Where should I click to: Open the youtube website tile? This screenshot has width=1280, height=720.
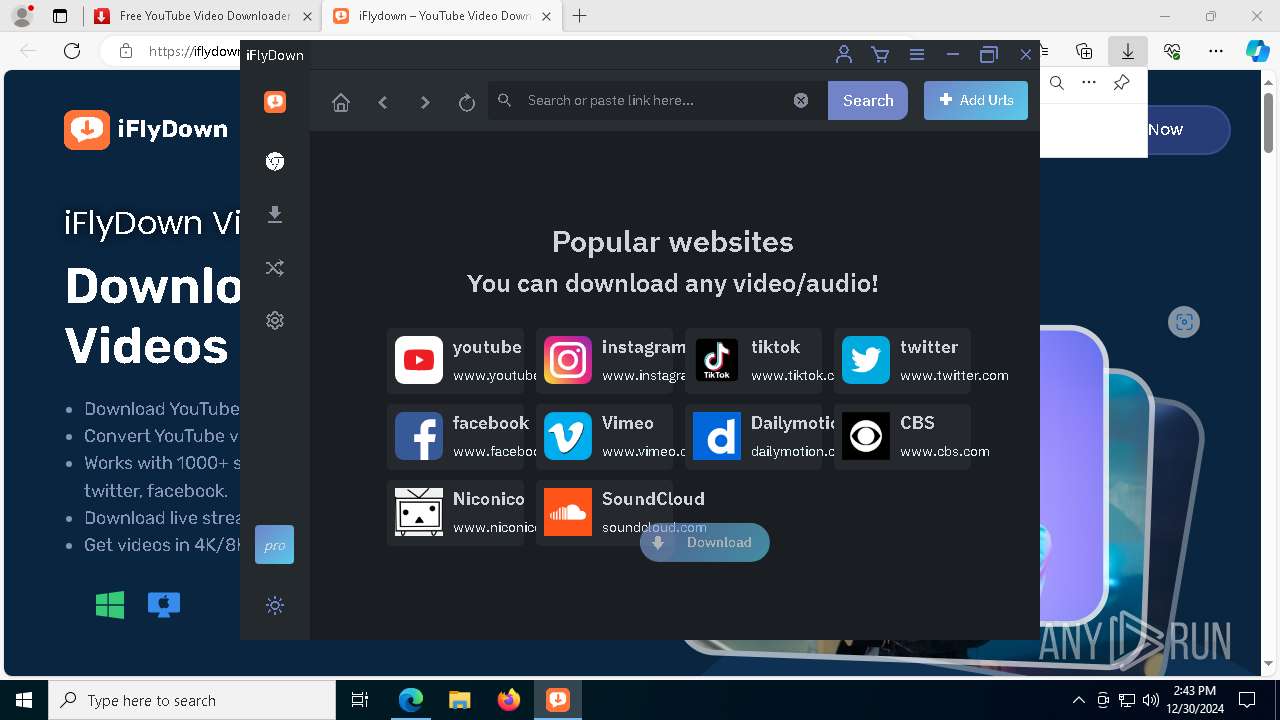coord(455,361)
